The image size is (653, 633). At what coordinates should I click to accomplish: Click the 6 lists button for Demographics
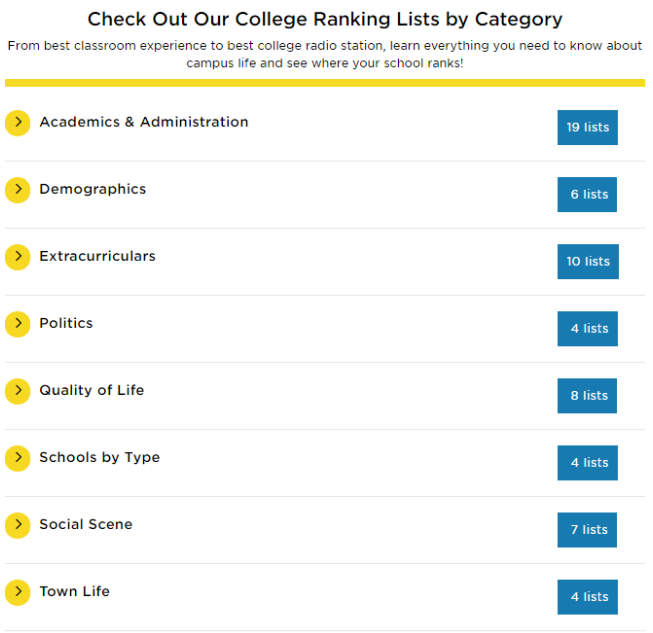[x=587, y=195]
